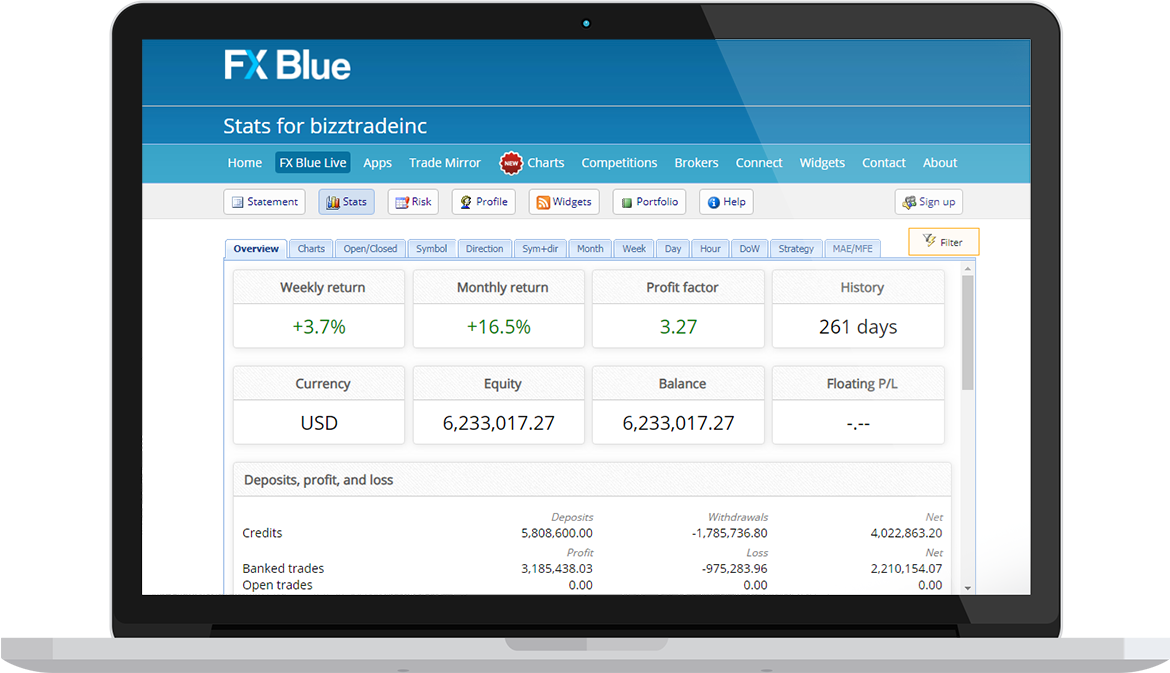This screenshot has width=1170, height=673.
Task: Click the banked net 2,210,154.07
Action: coord(906,569)
